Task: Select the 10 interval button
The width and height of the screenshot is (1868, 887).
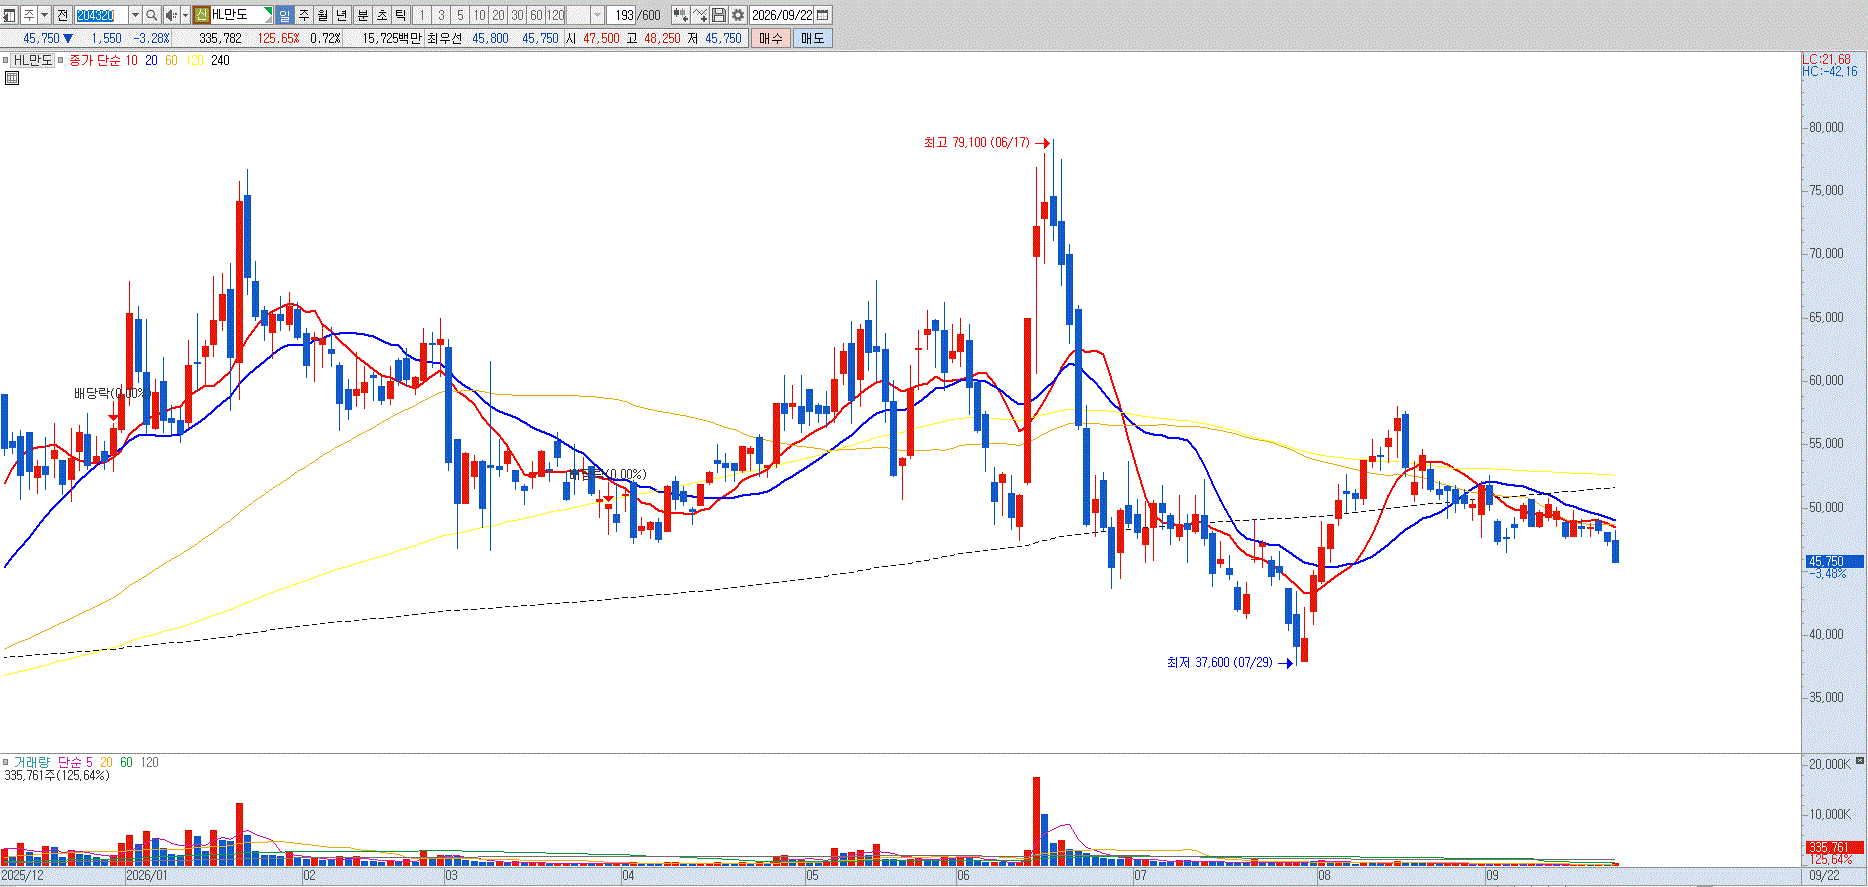Action: tap(479, 15)
